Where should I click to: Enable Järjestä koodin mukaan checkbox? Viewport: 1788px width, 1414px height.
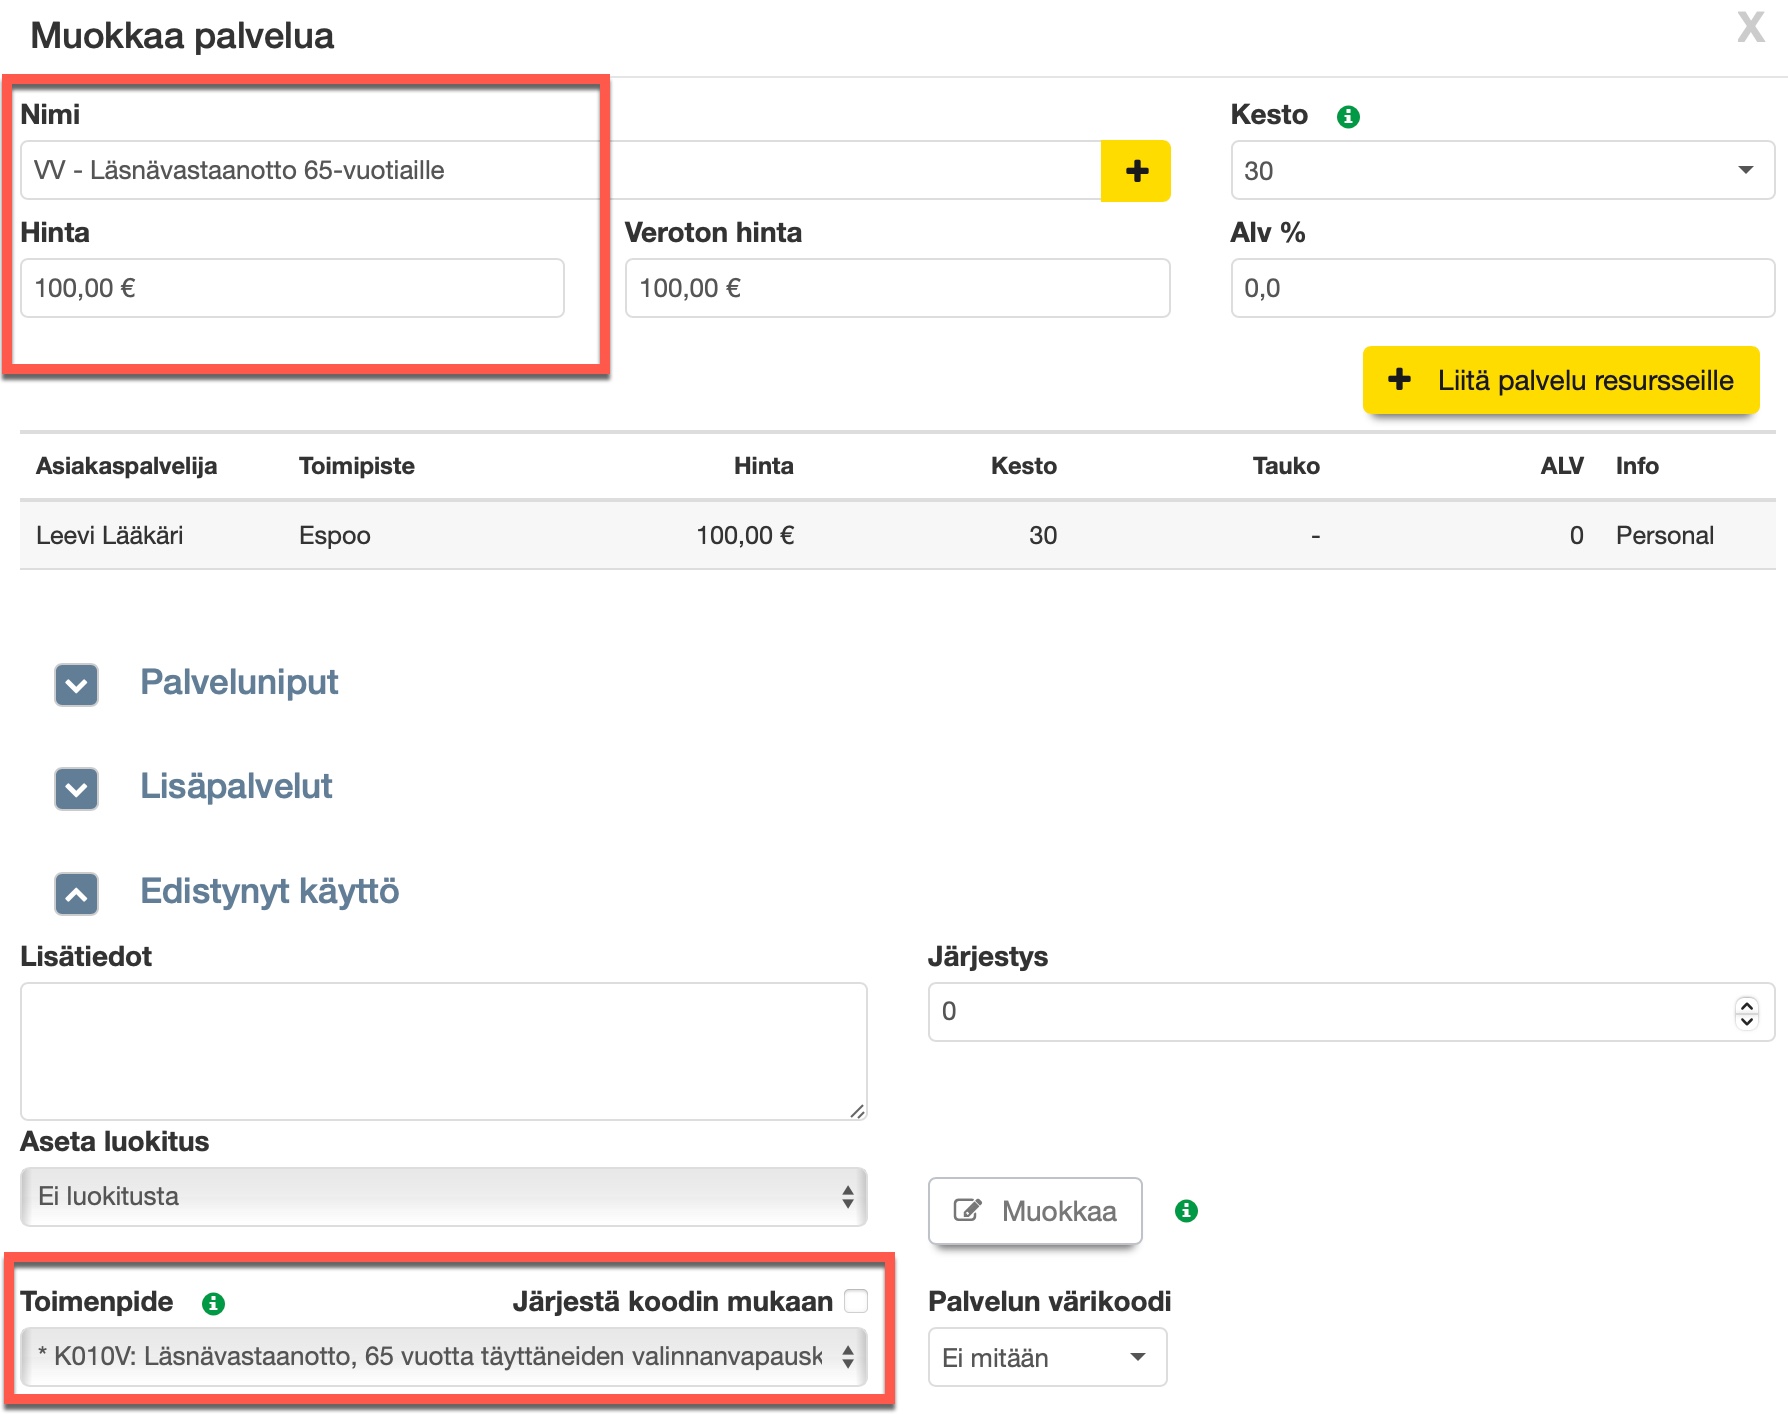[856, 1301]
